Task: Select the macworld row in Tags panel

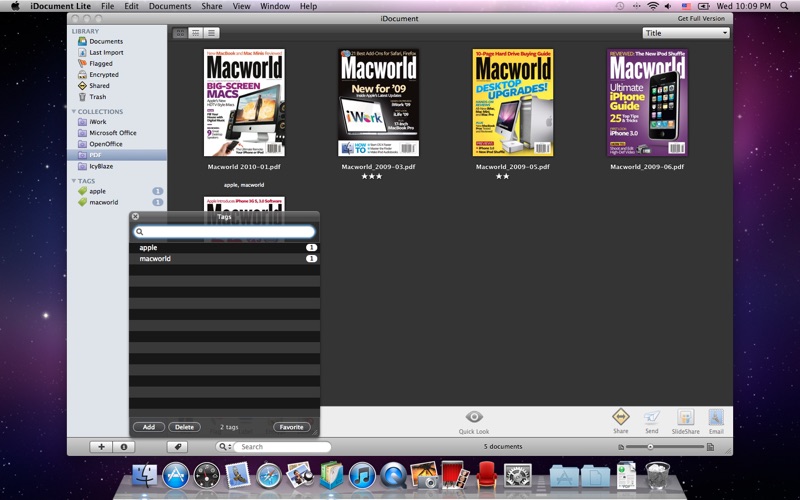Action: (x=224, y=259)
